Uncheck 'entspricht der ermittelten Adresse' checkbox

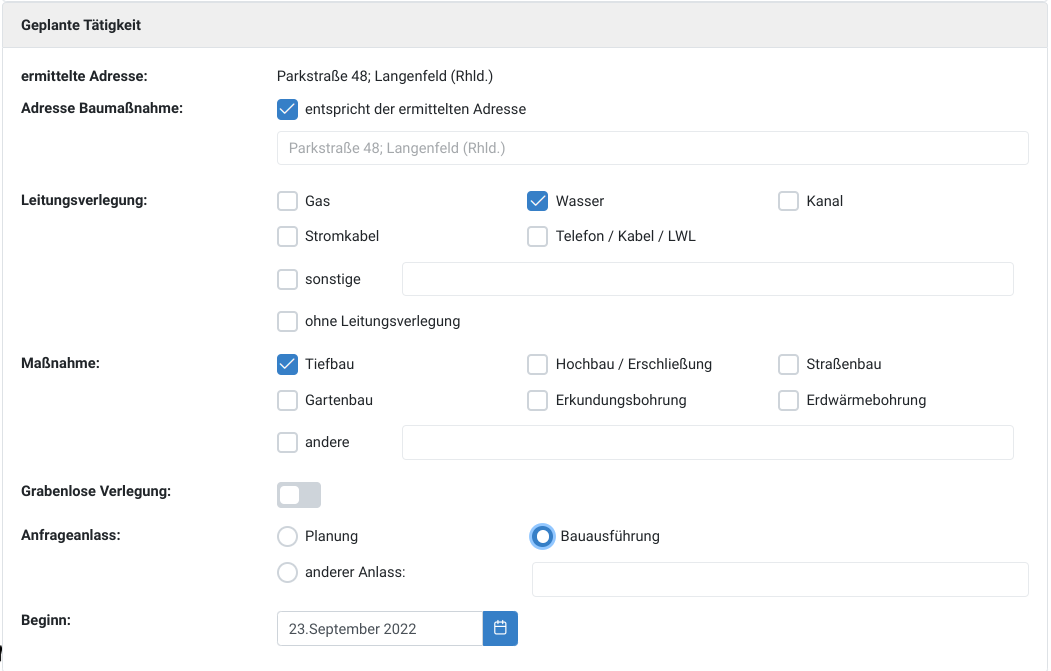288,109
